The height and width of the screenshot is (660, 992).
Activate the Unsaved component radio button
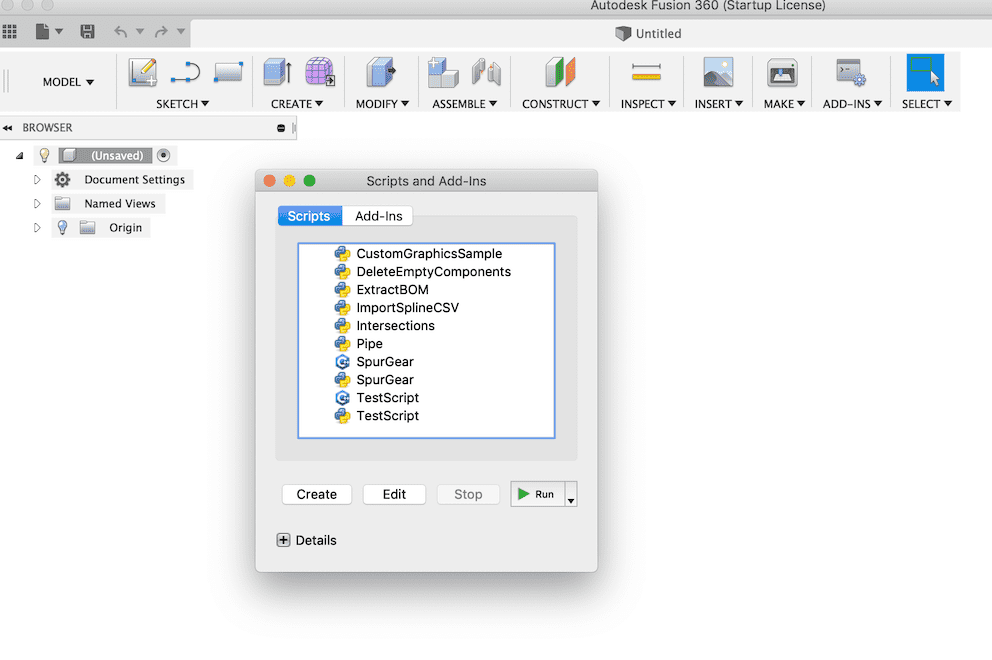click(163, 156)
